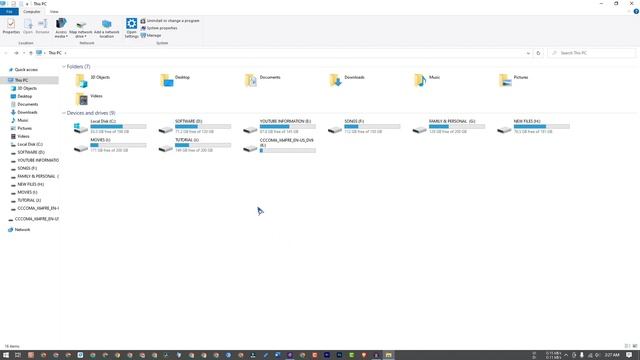Viewport: 640px width, 360px height.
Task: Open Local Disk (C:) in navigation pane
Action: pos(30,144)
